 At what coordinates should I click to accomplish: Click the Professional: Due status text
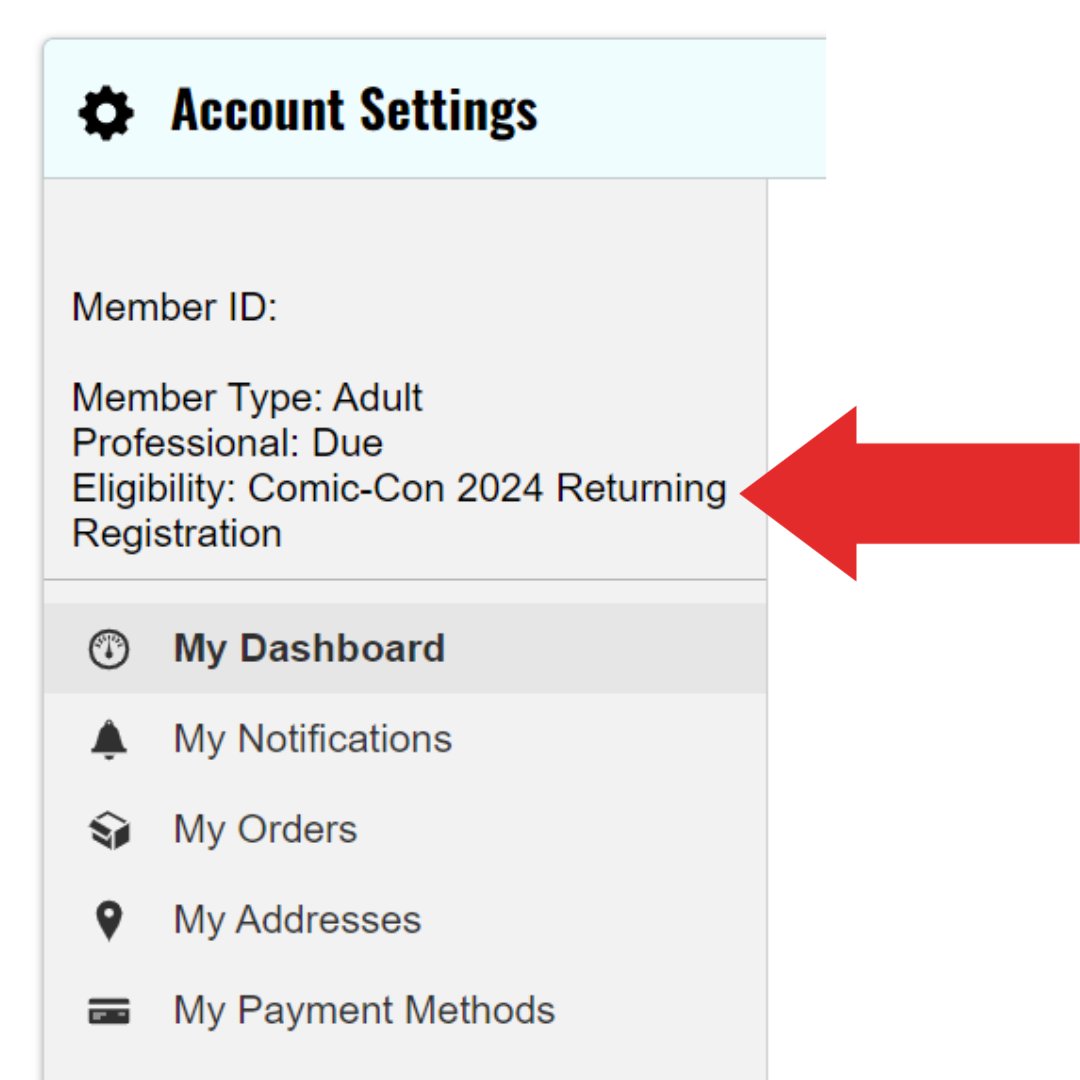(x=227, y=443)
